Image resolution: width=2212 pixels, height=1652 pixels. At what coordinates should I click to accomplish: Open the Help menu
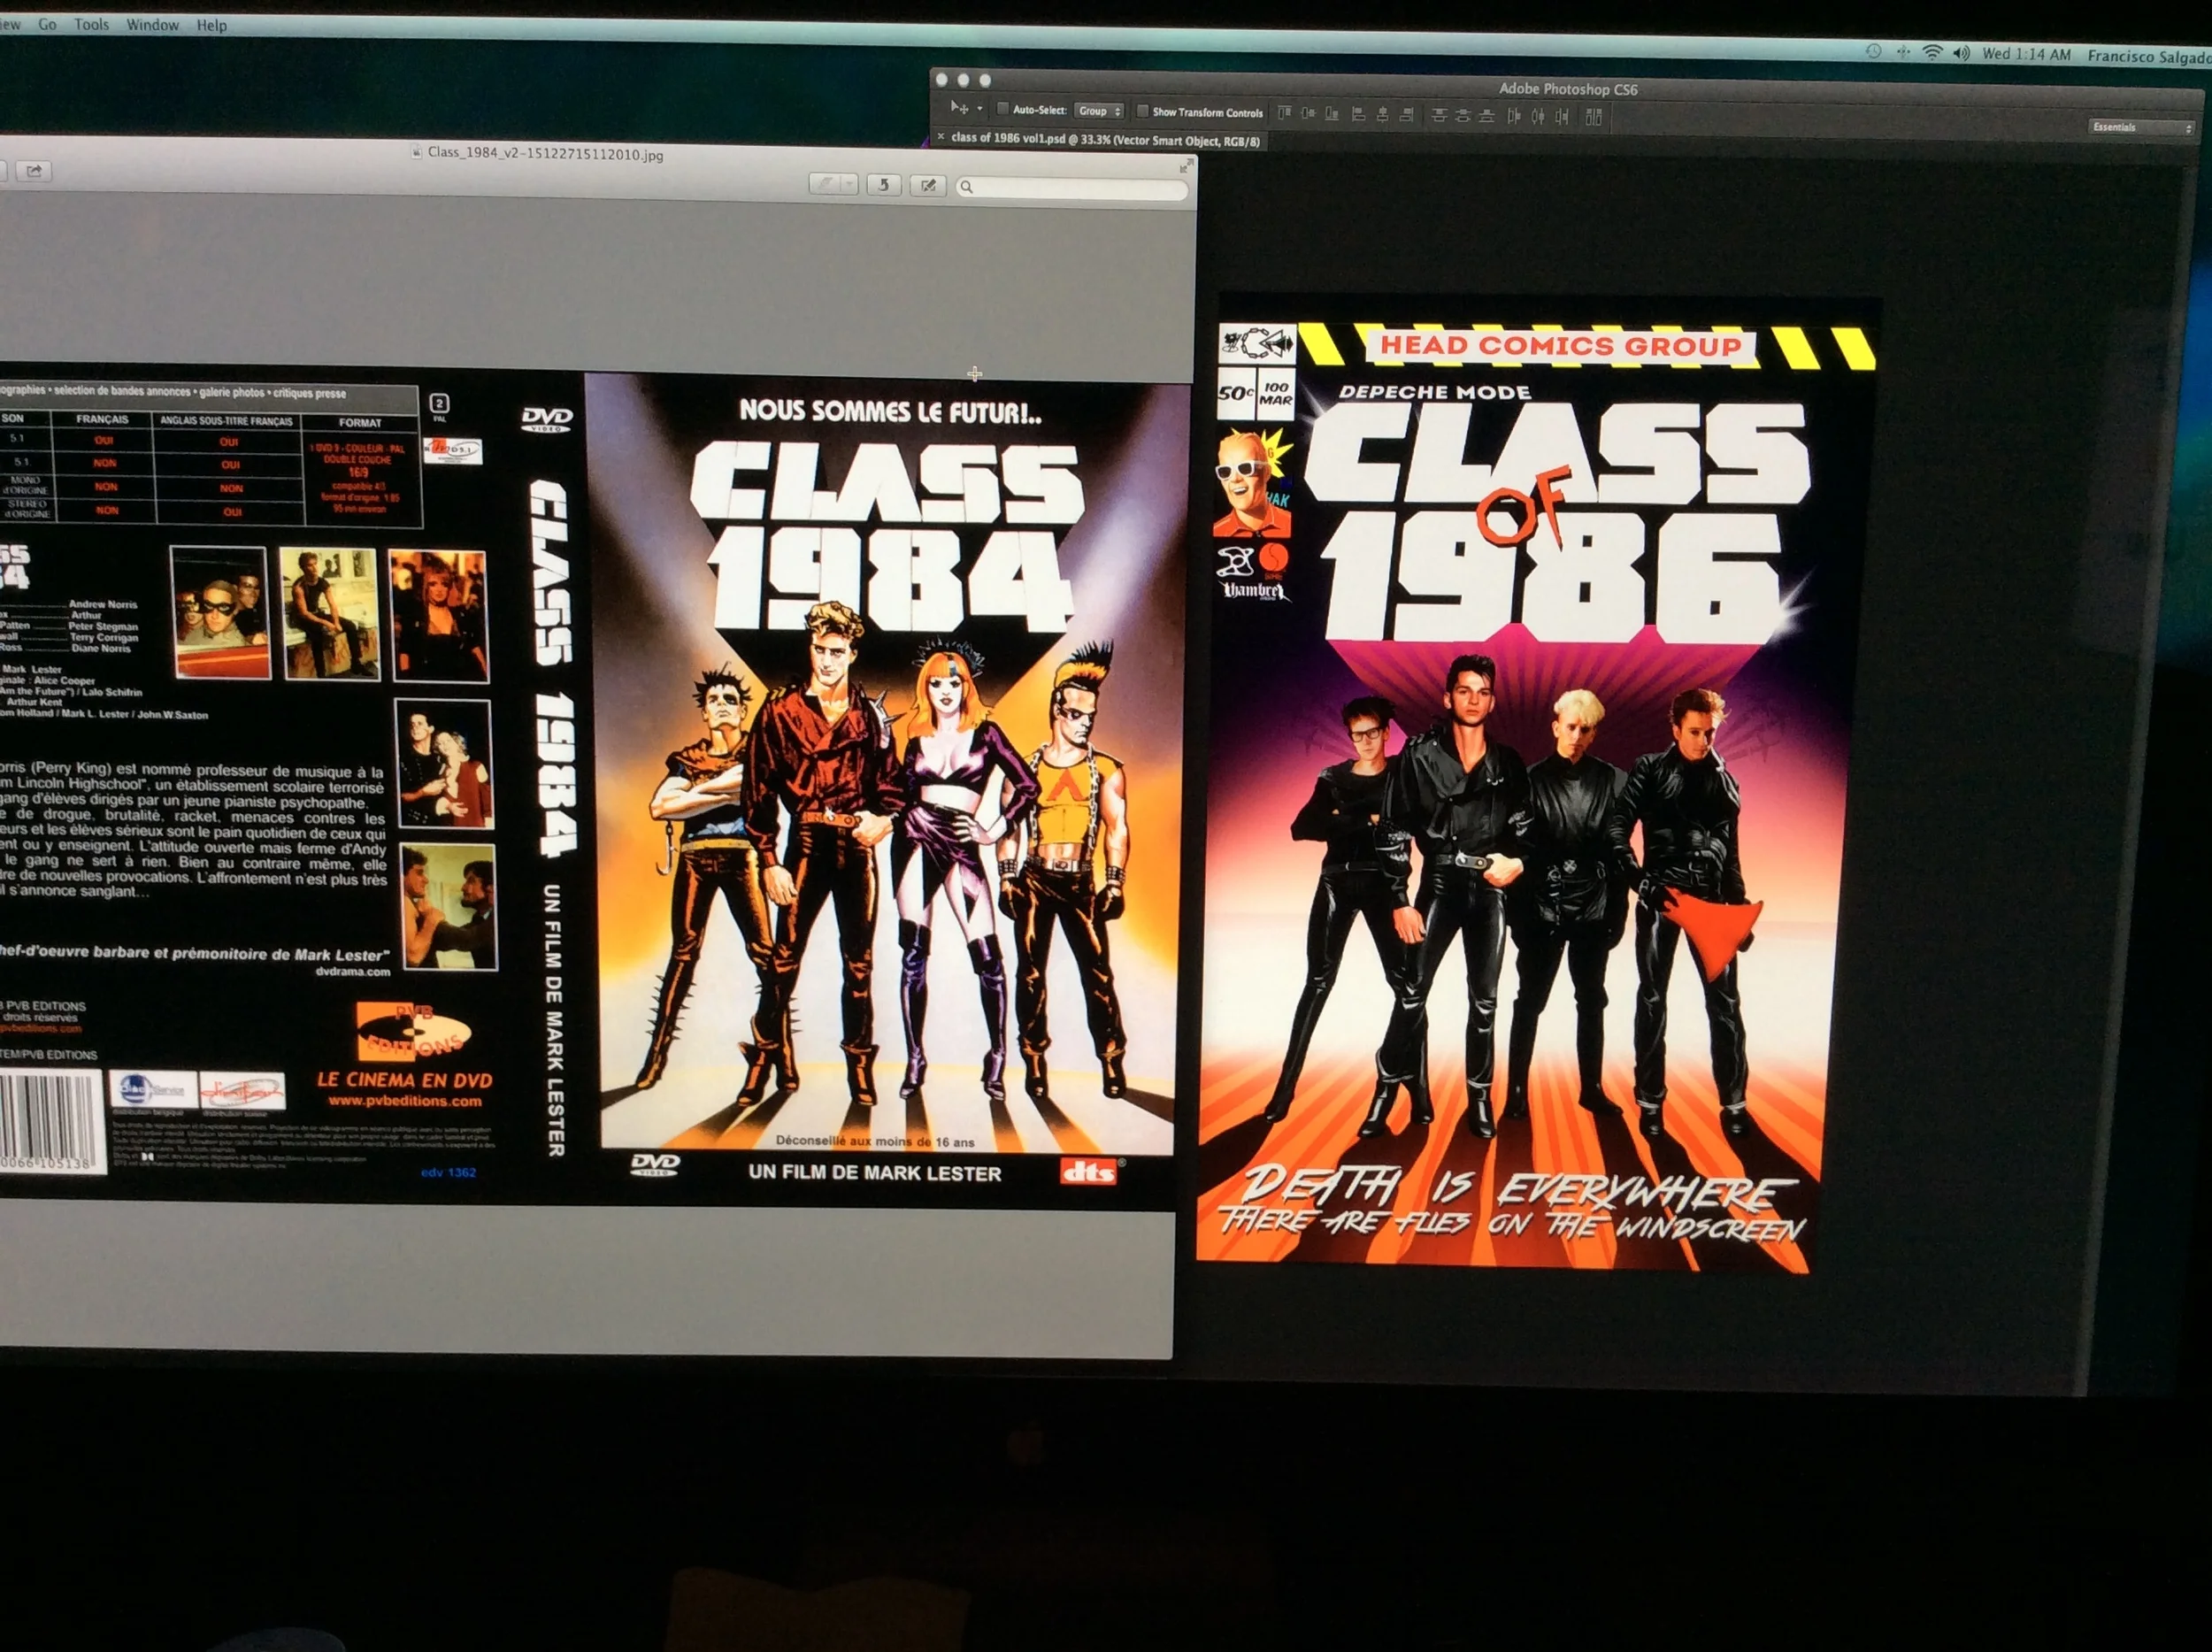point(211,25)
